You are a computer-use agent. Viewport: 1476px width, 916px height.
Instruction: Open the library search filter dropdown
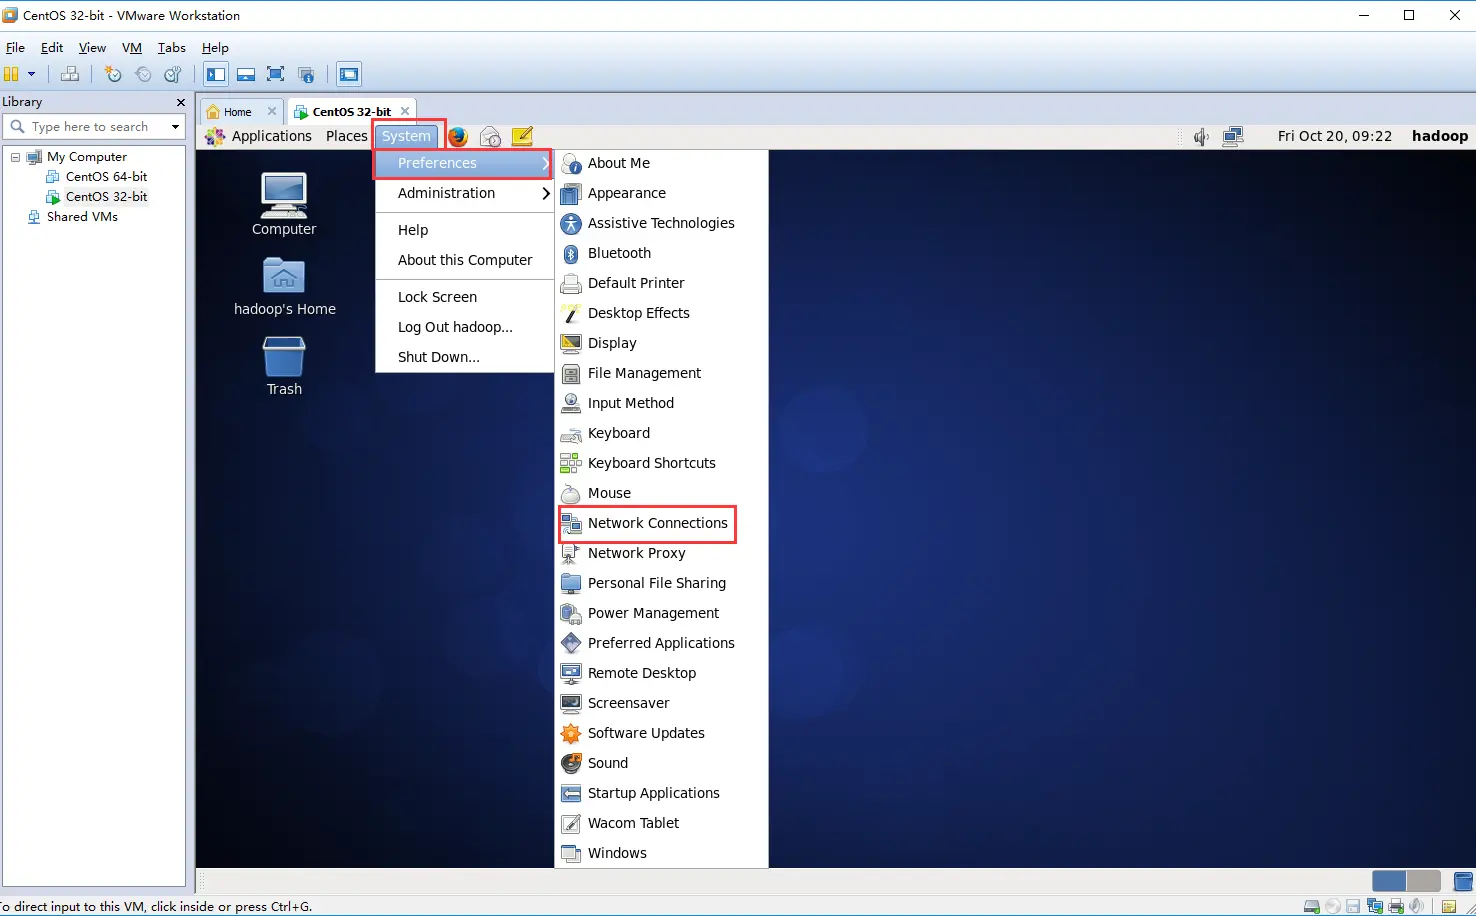[176, 127]
